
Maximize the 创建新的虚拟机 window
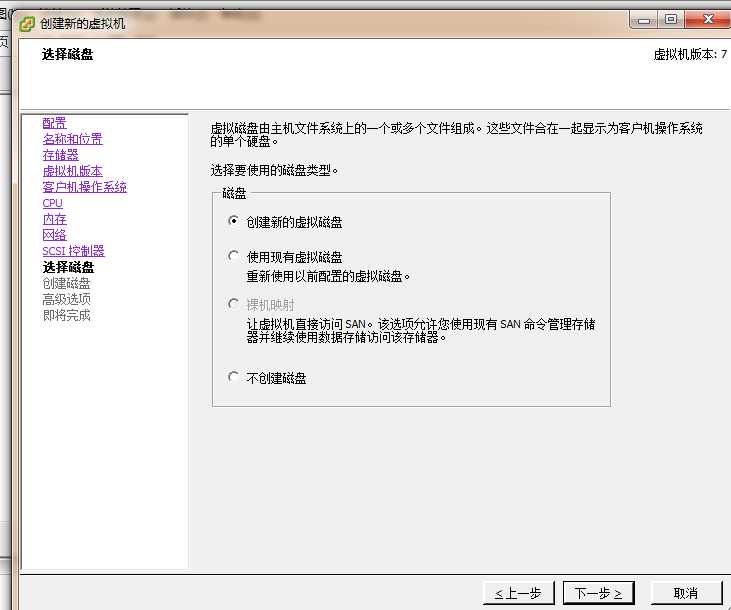click(671, 20)
